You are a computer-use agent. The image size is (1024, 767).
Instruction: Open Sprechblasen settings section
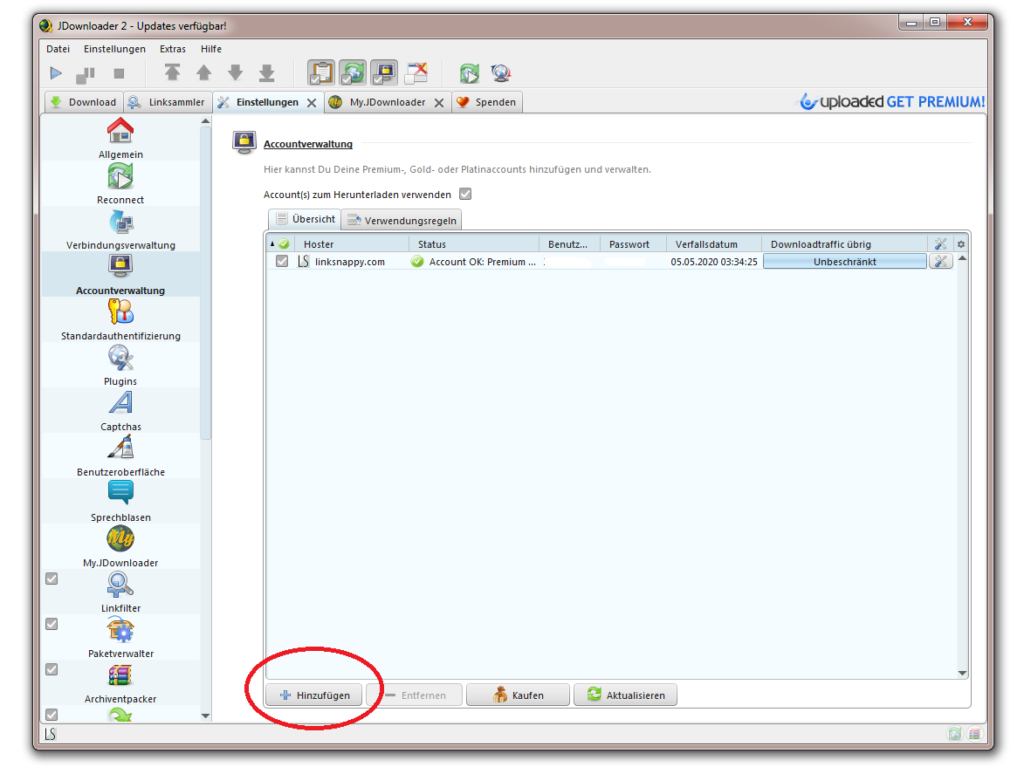[120, 502]
